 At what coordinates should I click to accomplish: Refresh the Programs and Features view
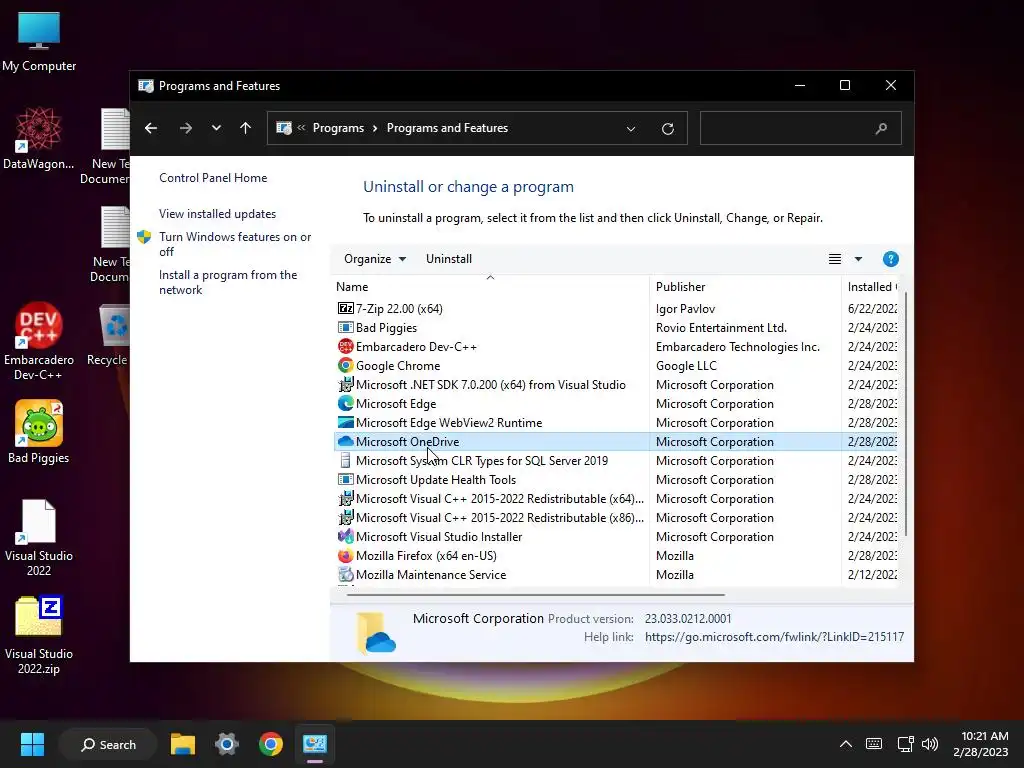coord(667,129)
